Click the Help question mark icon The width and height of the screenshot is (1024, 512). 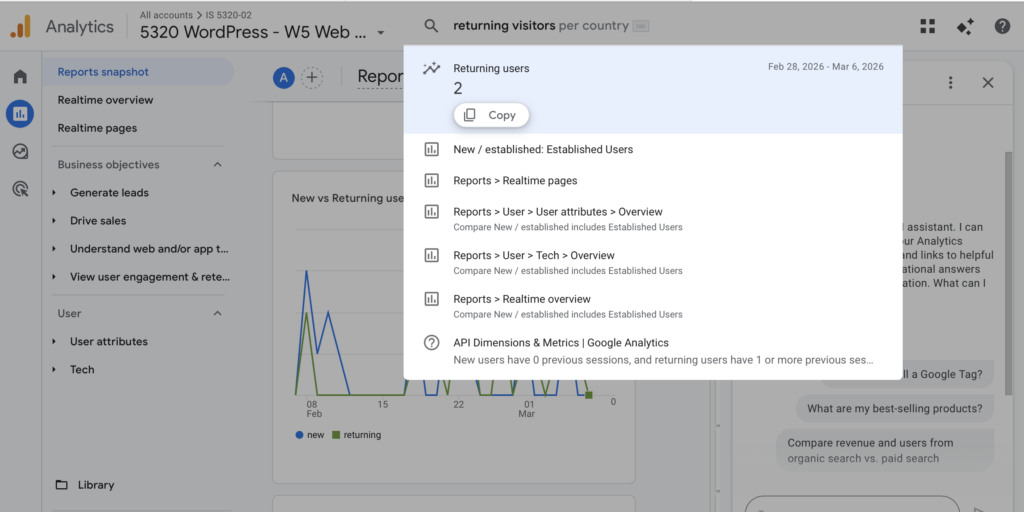click(1002, 27)
